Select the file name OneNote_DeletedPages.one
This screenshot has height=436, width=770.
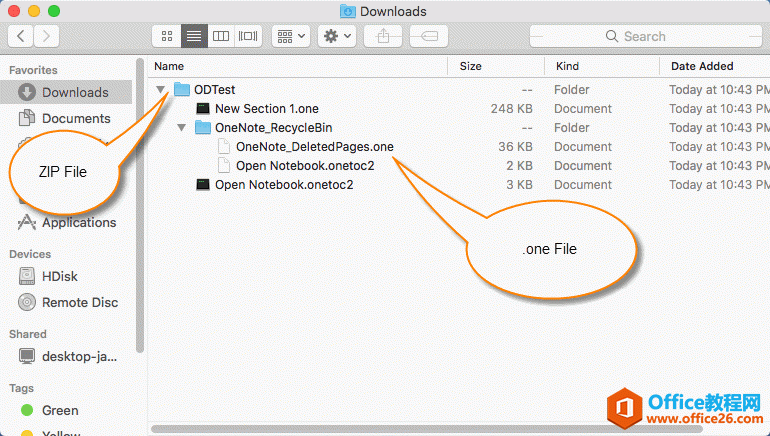pos(315,147)
